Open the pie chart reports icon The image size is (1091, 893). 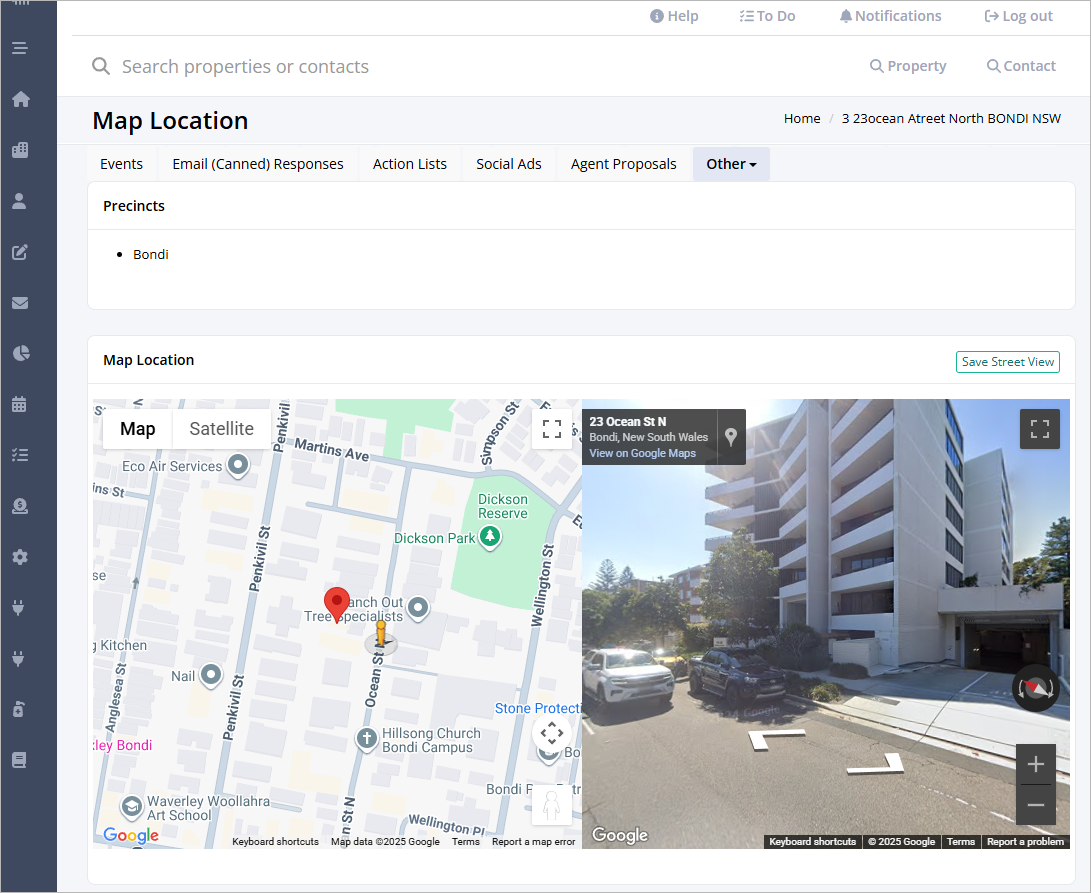[21, 354]
